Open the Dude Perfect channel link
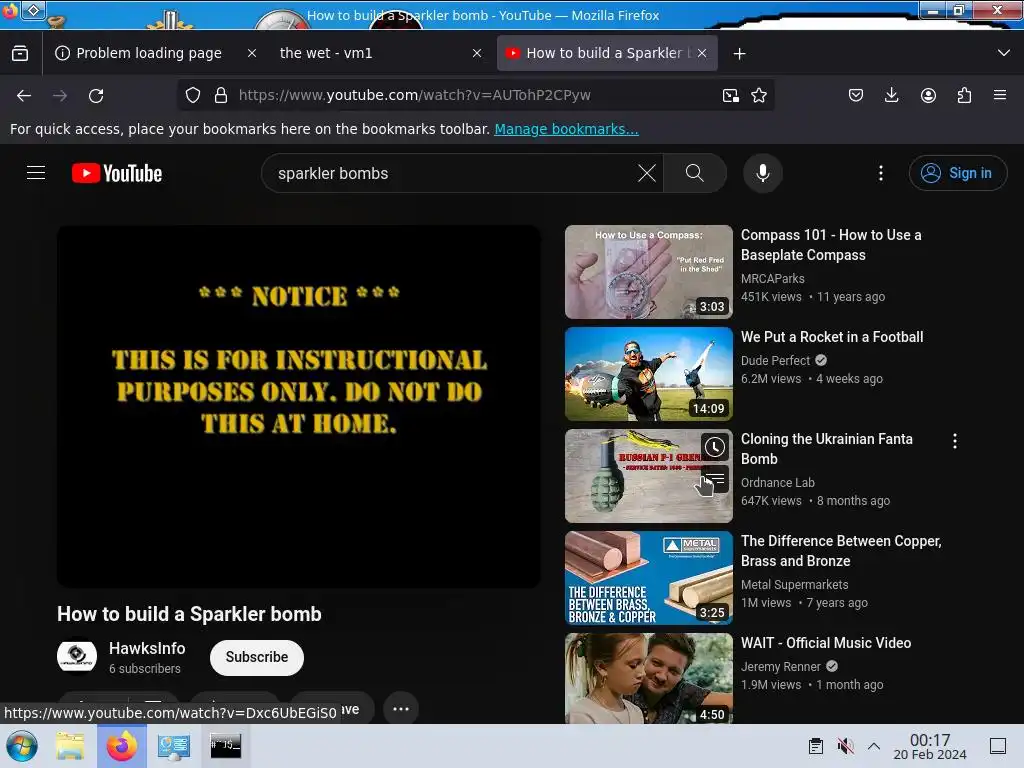The width and height of the screenshot is (1024, 768). coord(775,360)
